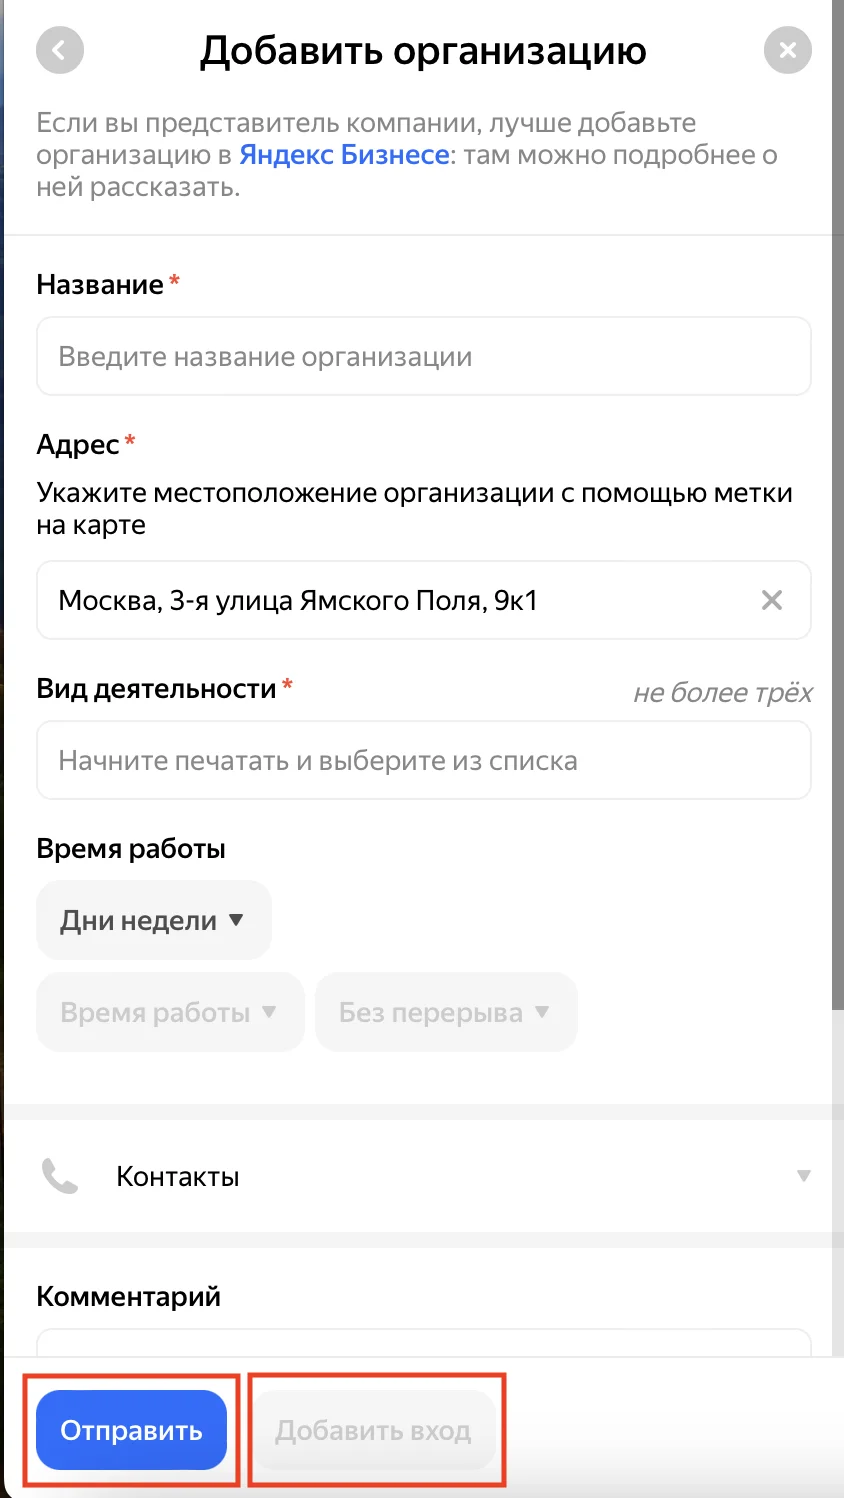Open the Яндекс Бизнесе link
The height and width of the screenshot is (1498, 844).
tap(344, 155)
